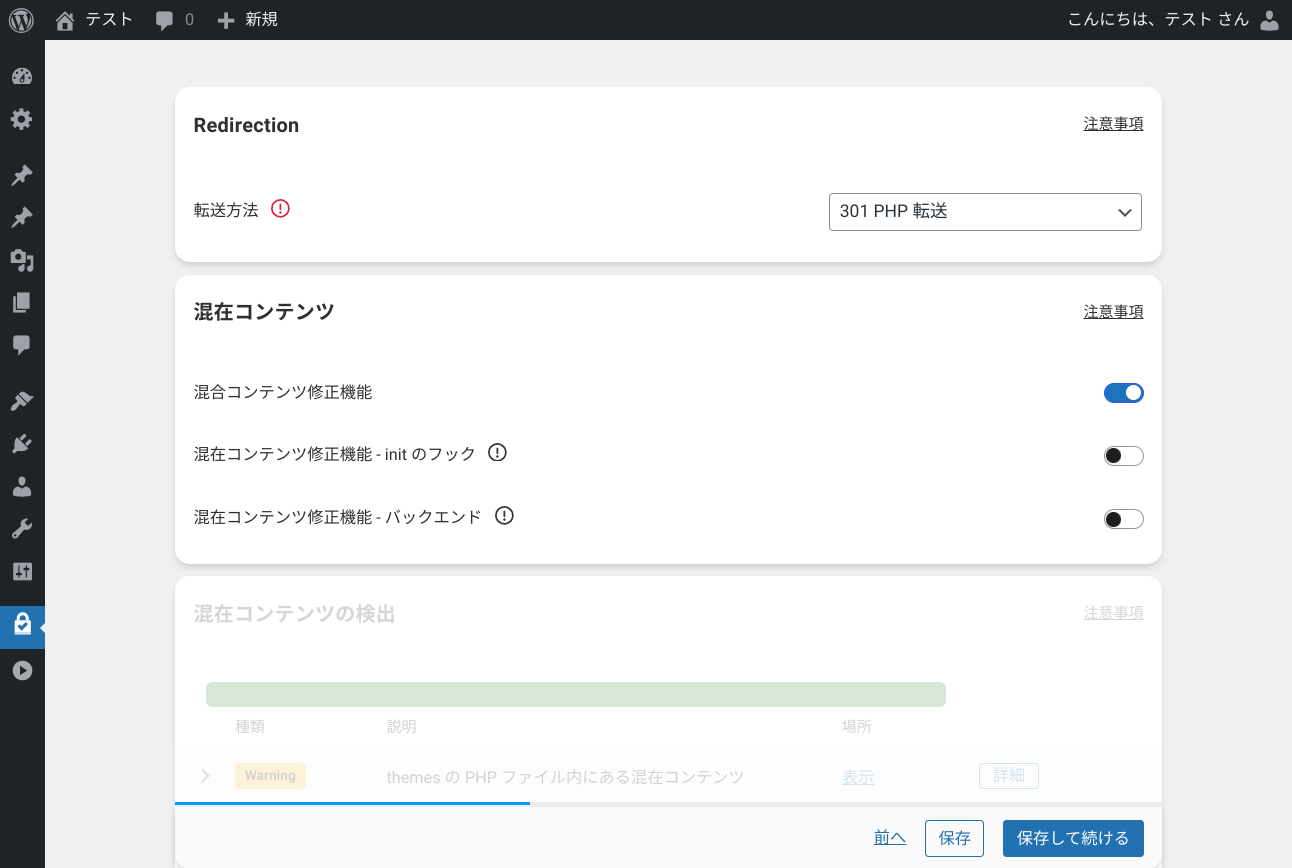Screen dimensions: 1292x868
Task: Enable the バックエンド mixed content toggle
Action: tap(1123, 519)
